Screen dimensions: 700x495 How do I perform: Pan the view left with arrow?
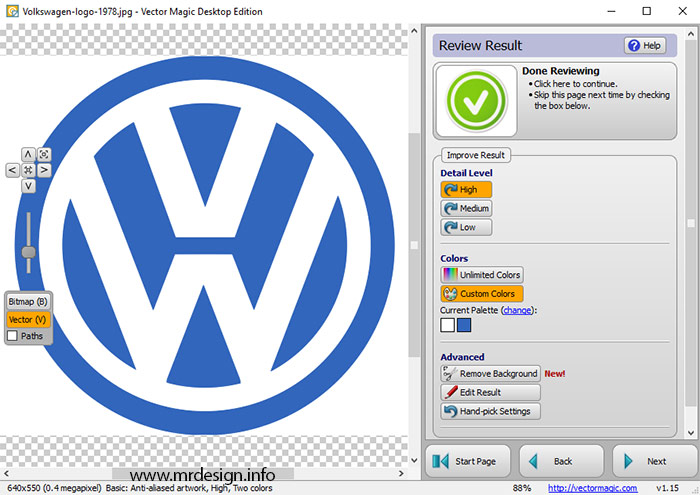tap(12, 170)
